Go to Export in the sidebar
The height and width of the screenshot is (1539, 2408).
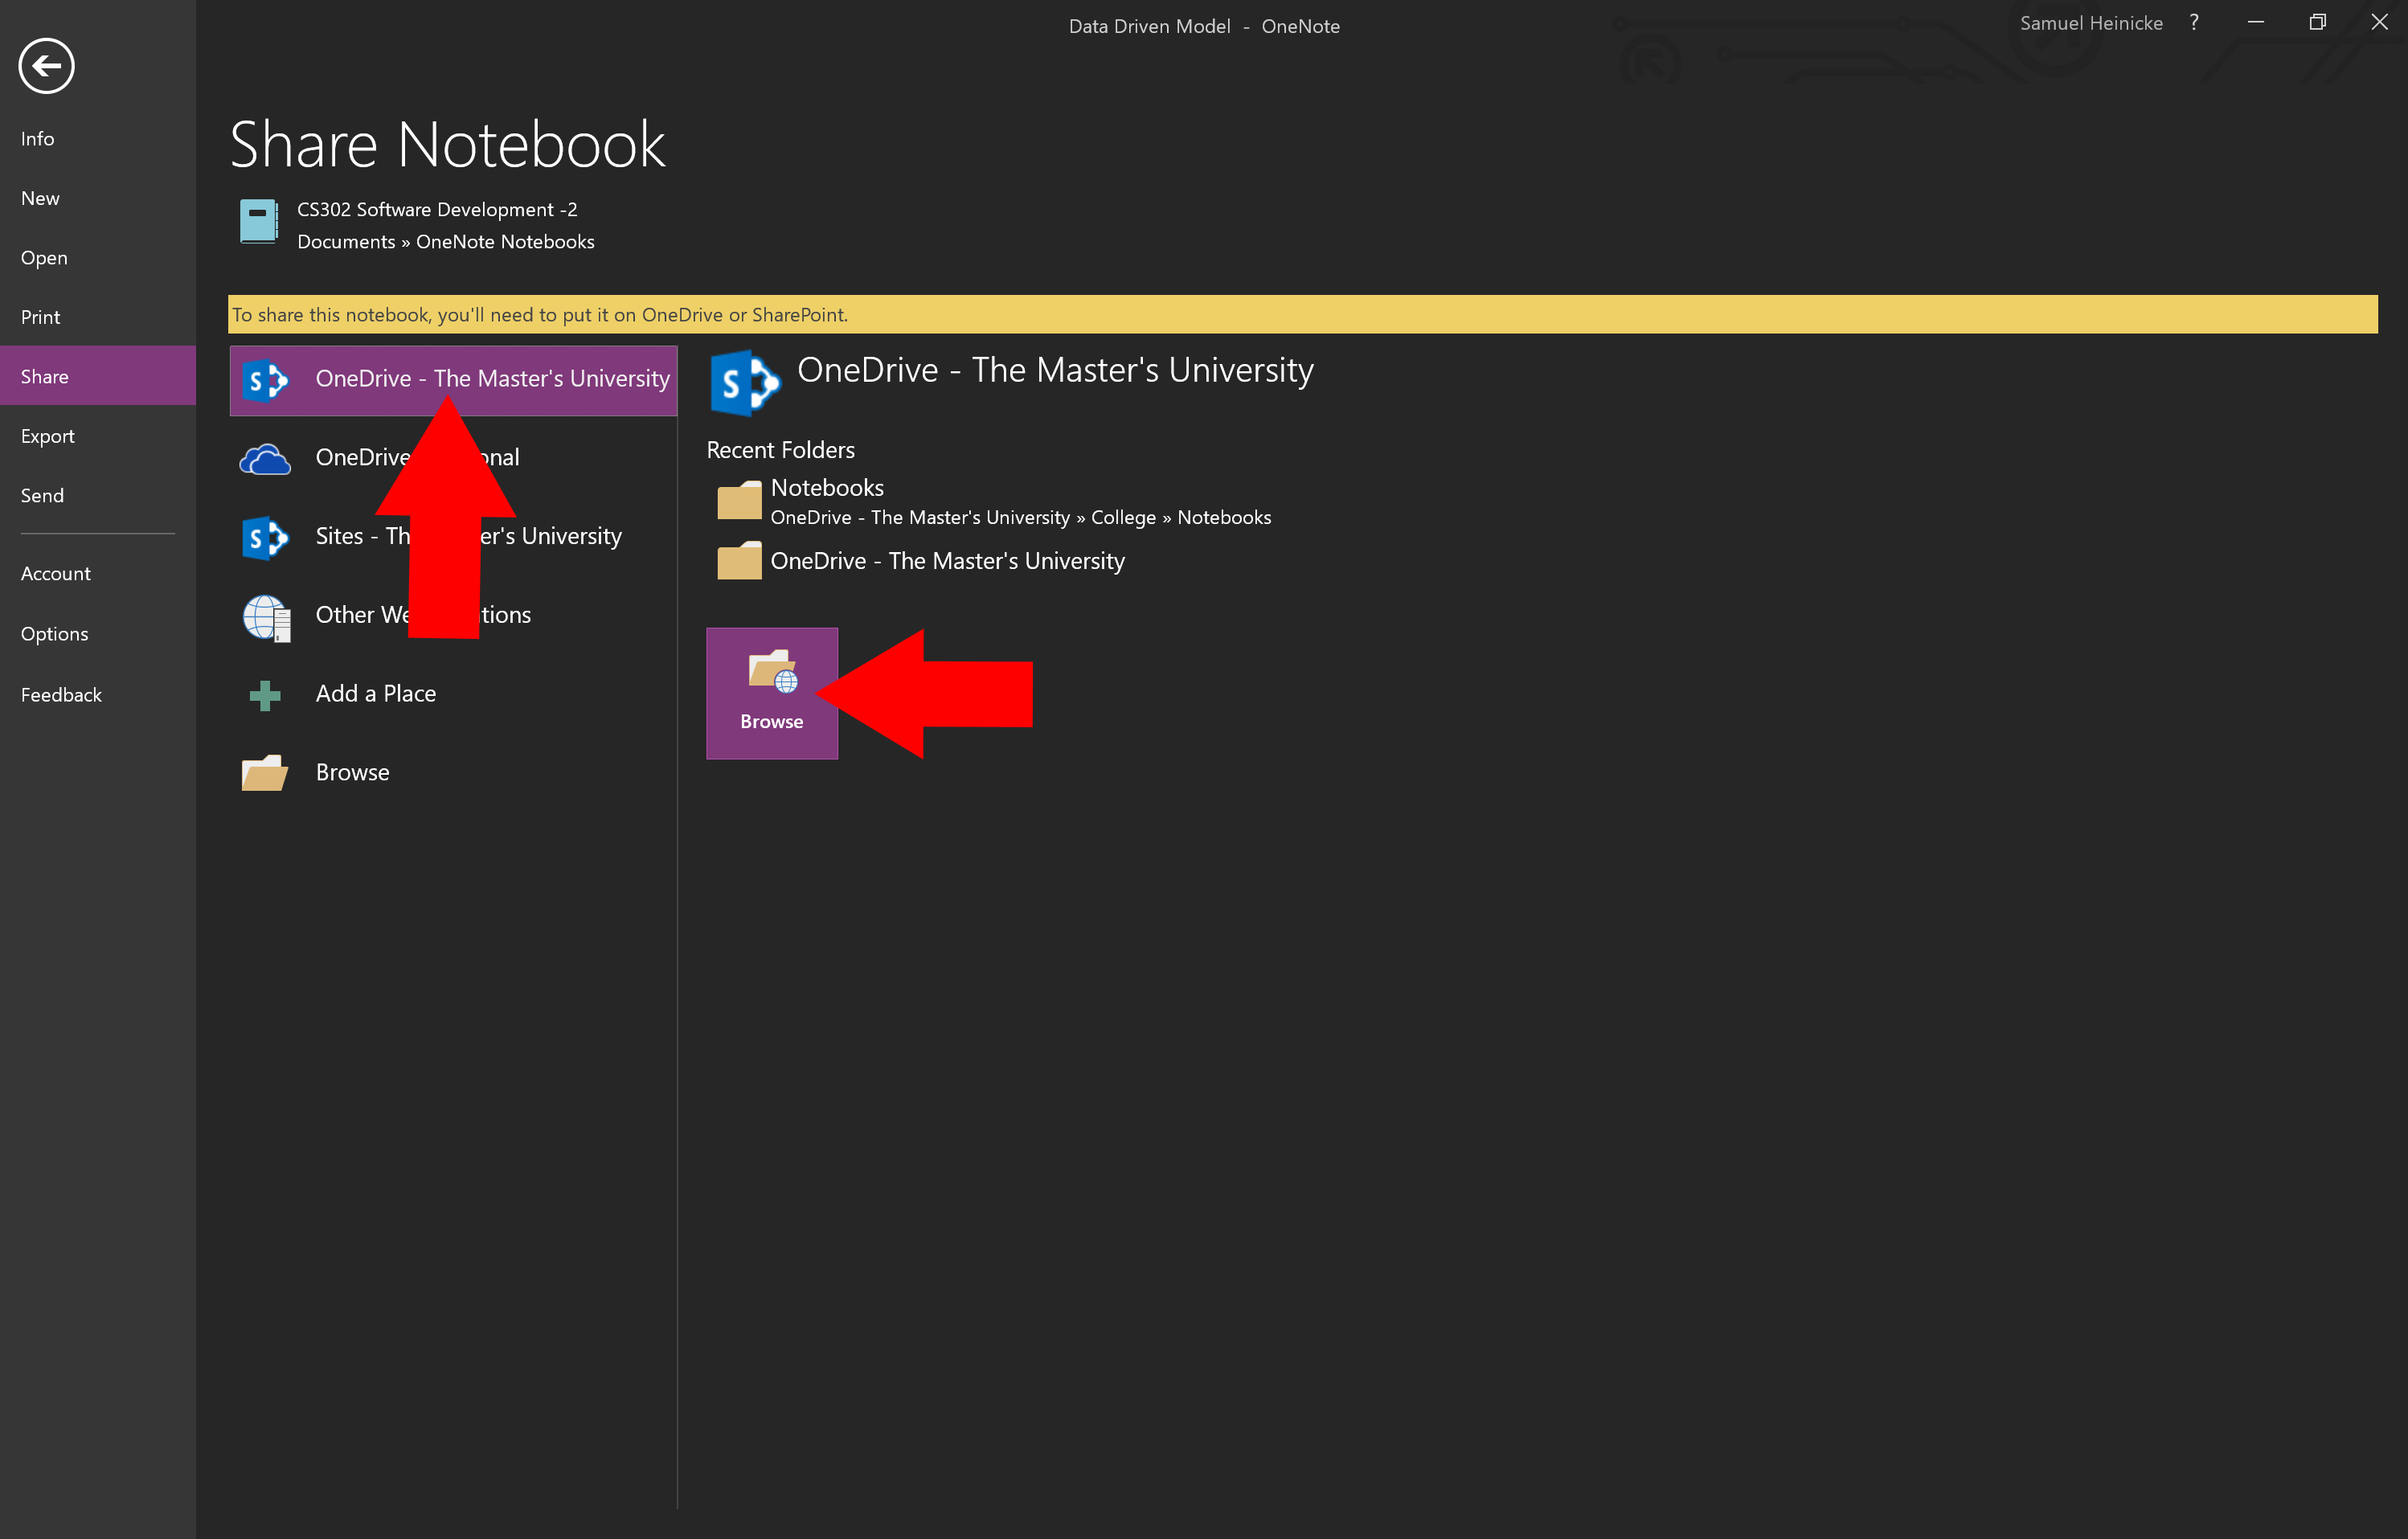tap(48, 436)
